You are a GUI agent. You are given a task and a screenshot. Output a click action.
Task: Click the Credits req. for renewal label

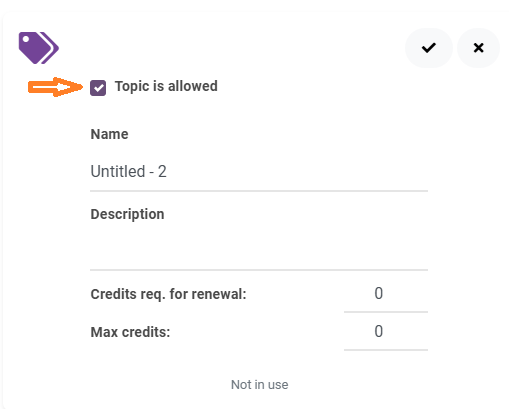point(168,294)
